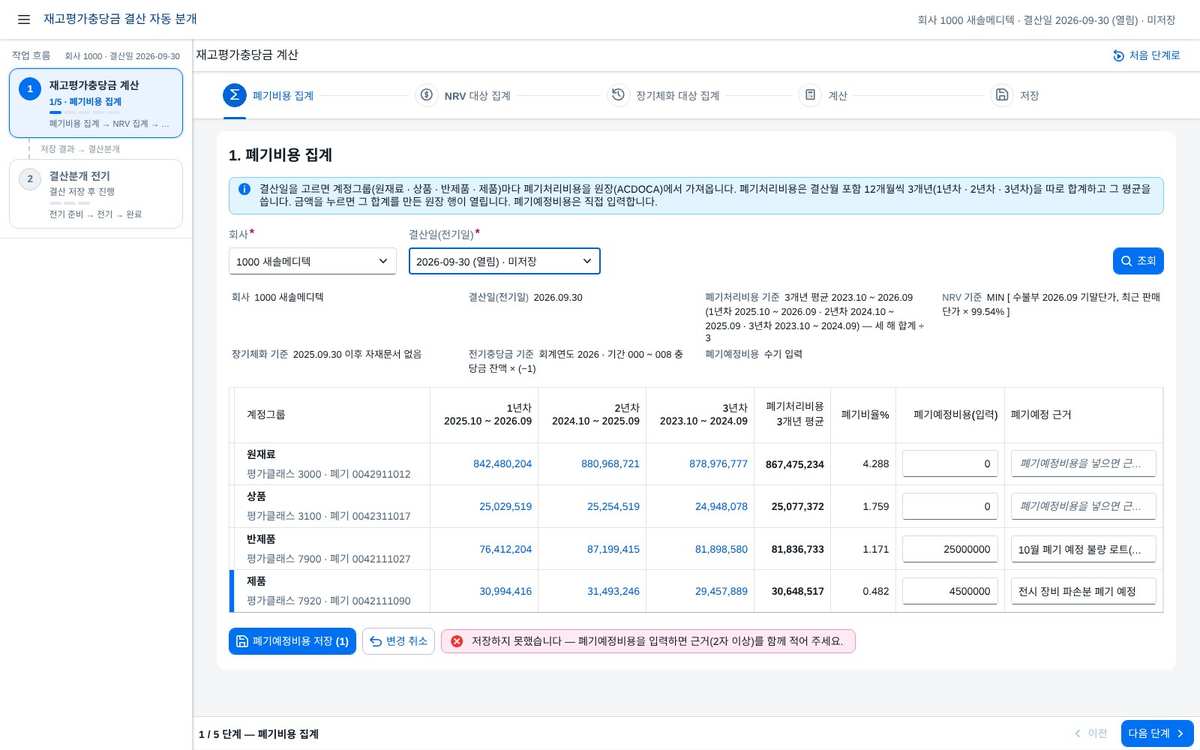1200x750 pixels.
Task: Go back with 처음 단계로 button
Action: (x=1147, y=55)
